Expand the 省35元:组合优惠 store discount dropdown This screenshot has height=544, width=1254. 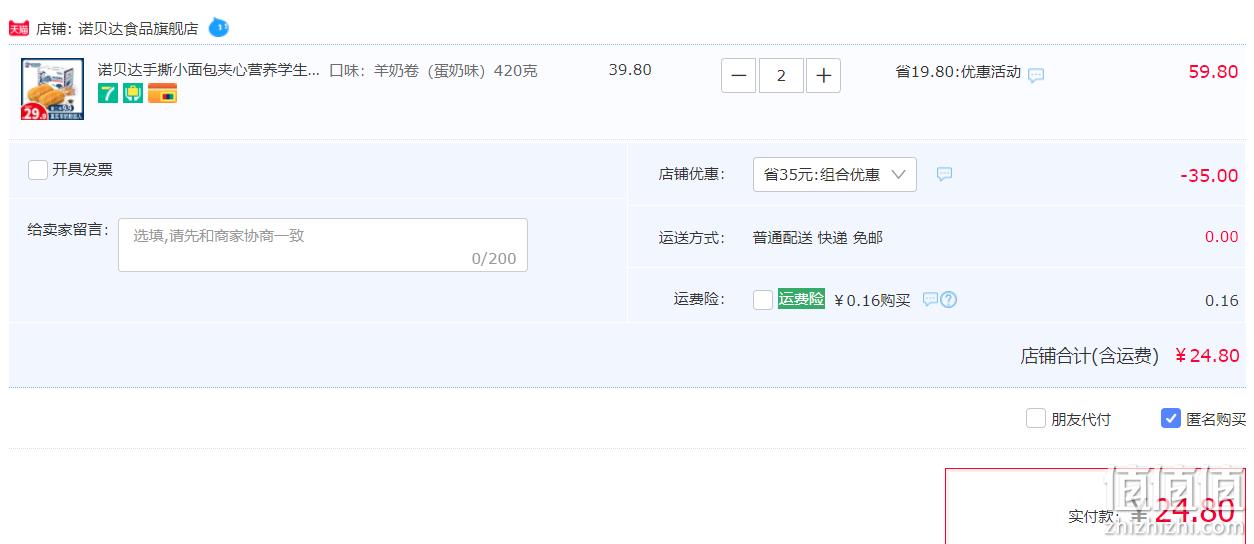click(835, 174)
